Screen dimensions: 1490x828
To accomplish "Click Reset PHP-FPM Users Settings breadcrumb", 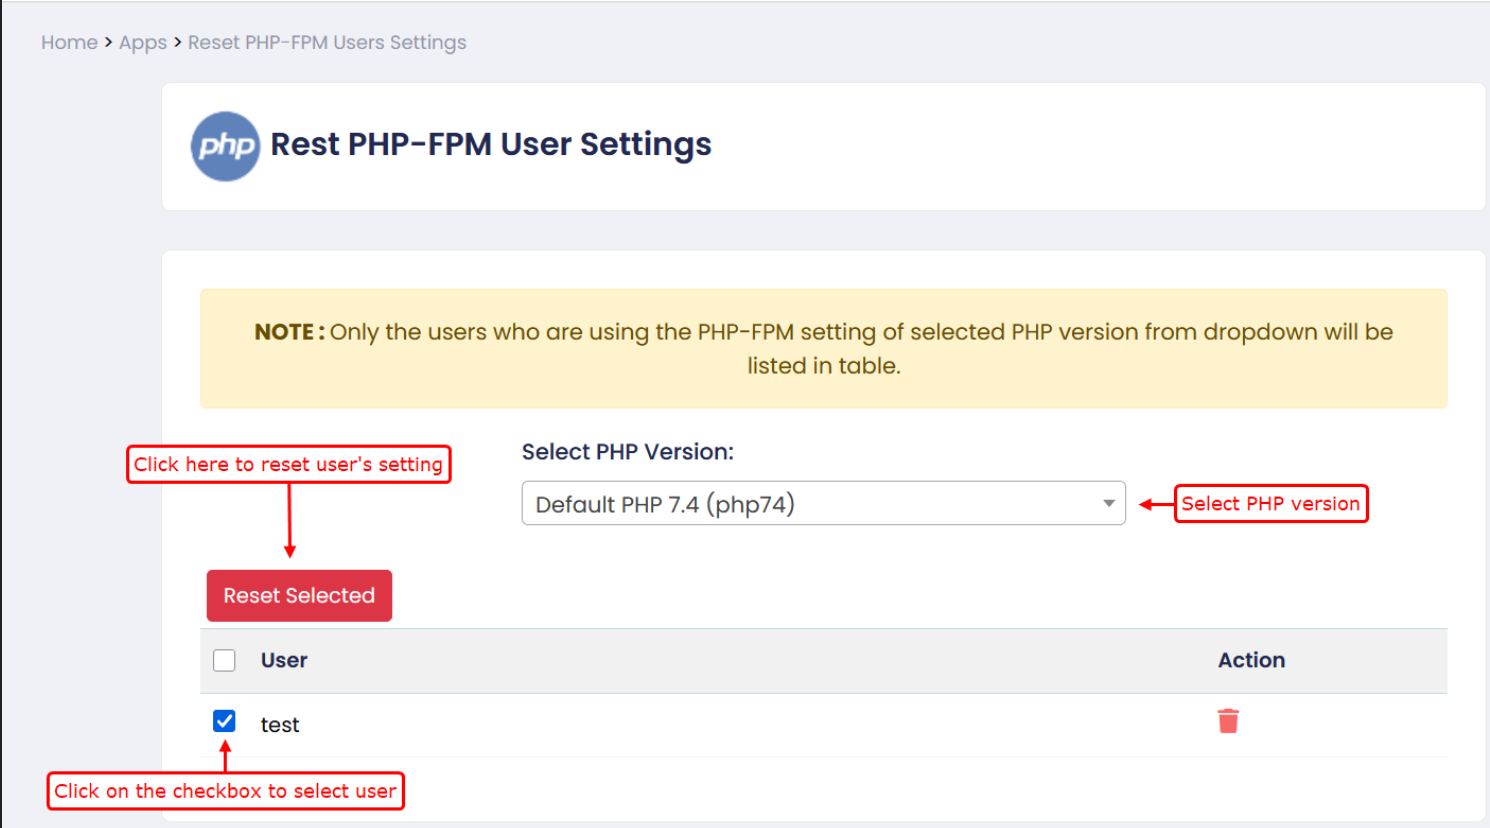I will click(x=327, y=43).
